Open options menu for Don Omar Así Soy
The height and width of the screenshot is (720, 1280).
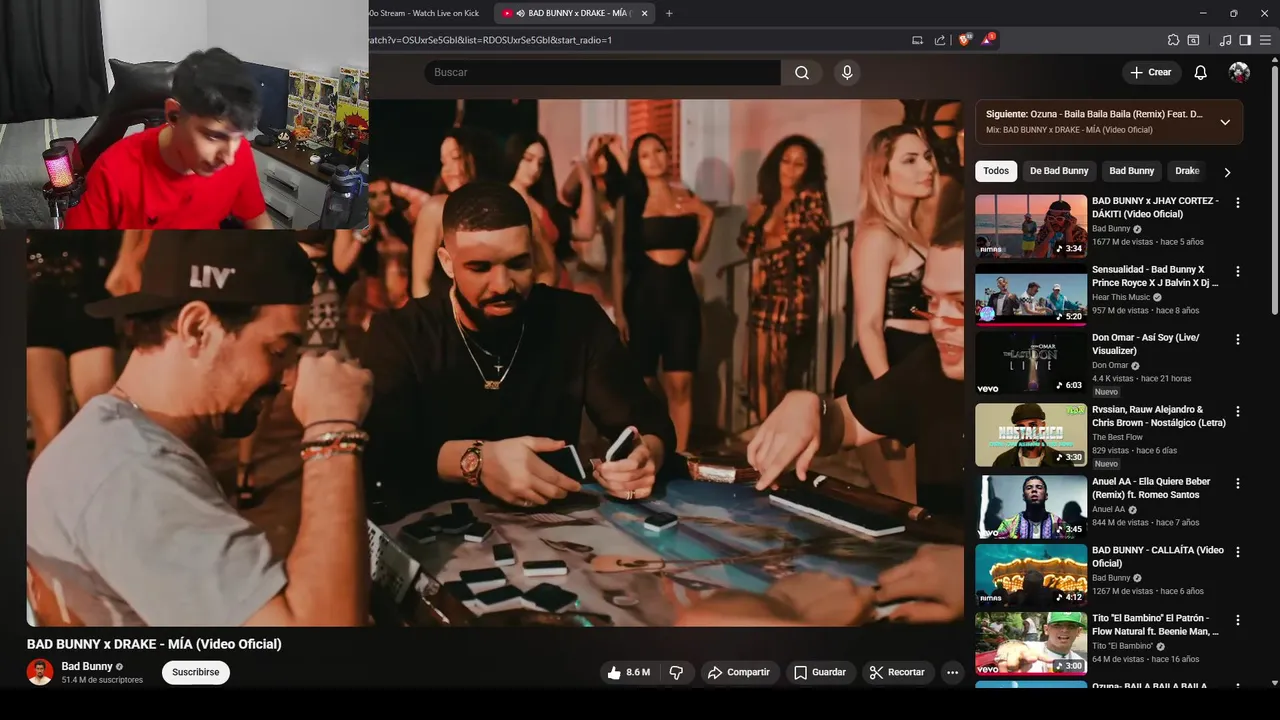(1238, 339)
